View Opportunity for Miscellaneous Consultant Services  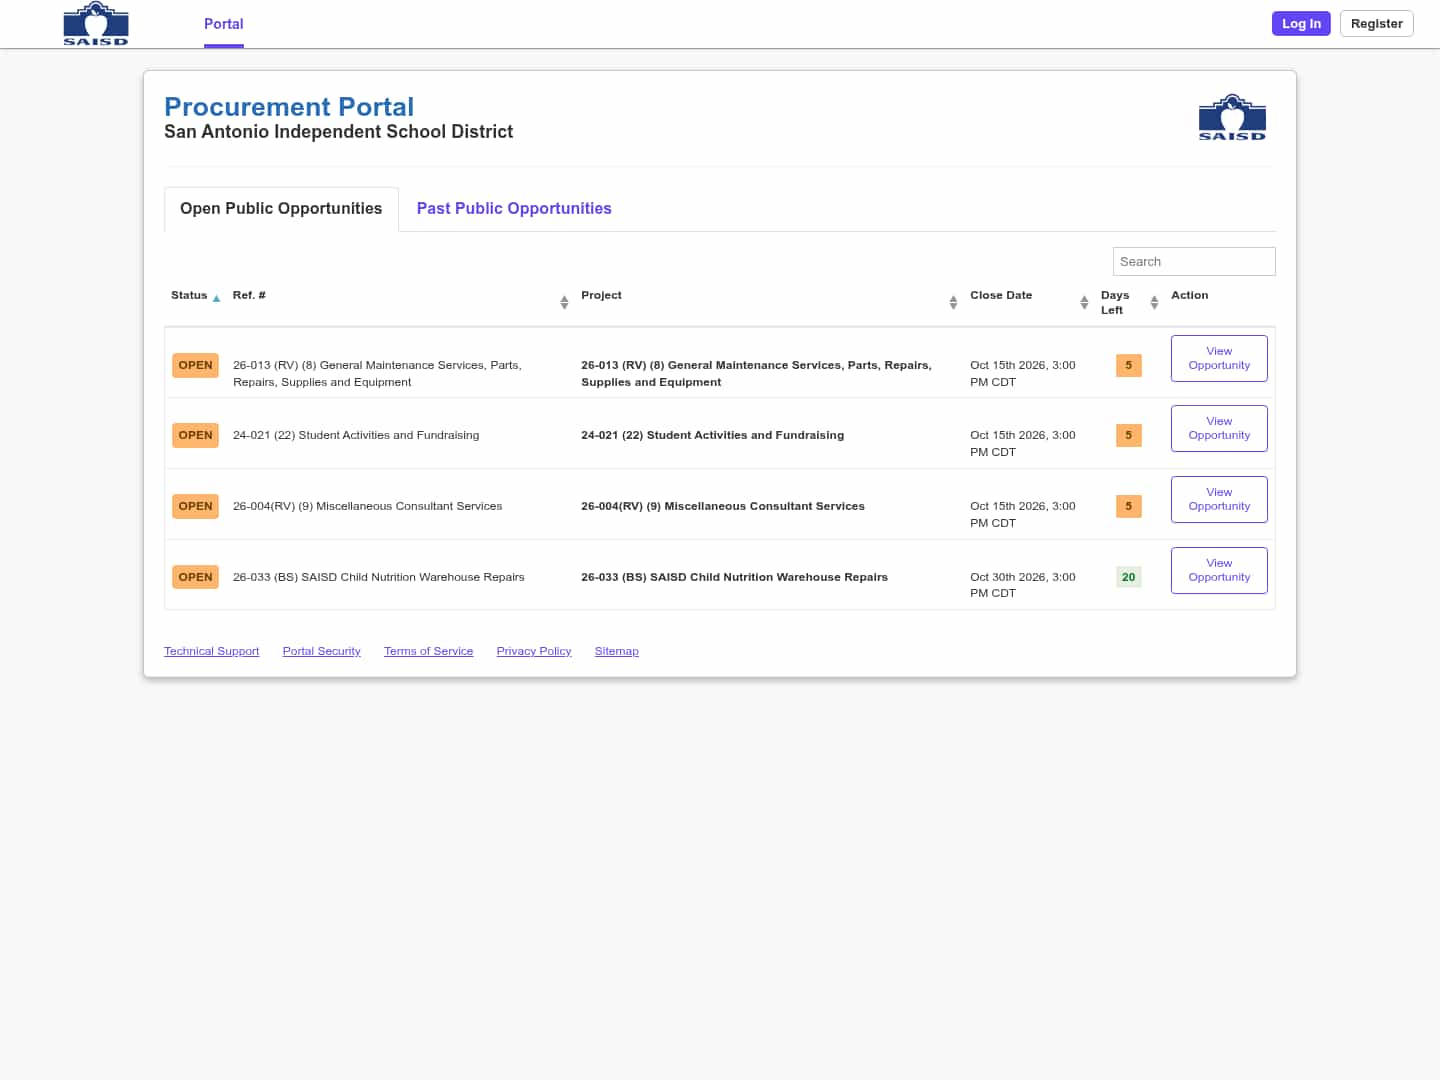(x=1219, y=499)
